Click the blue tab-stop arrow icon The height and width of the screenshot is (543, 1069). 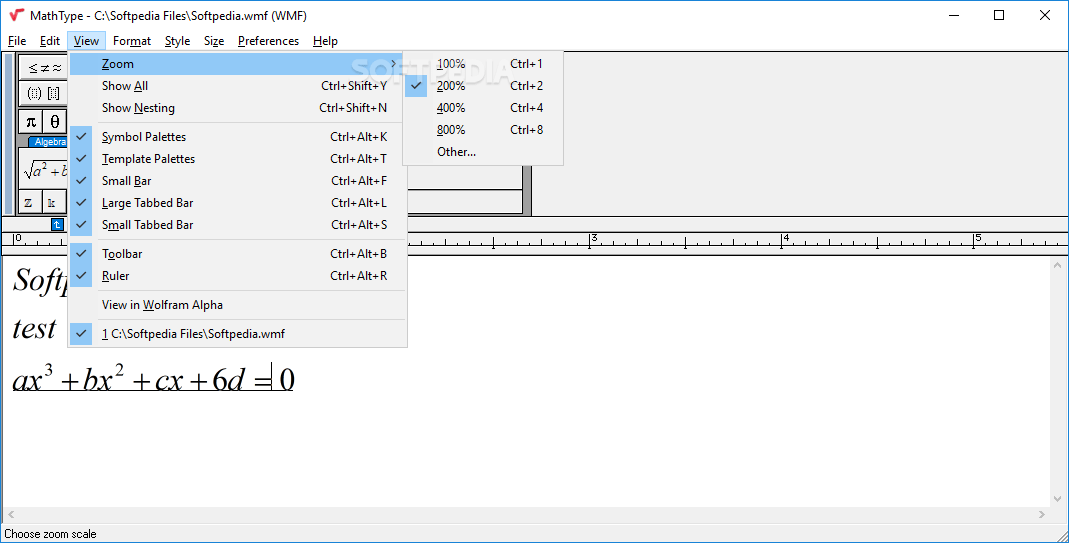pos(57,224)
